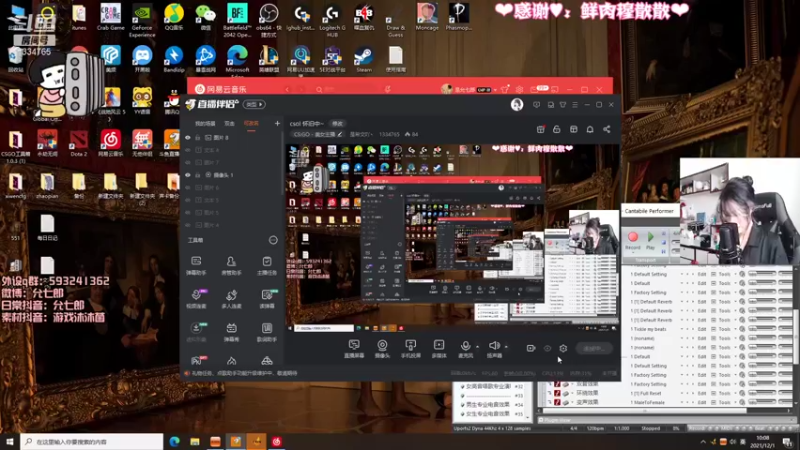Viewport: 800px width, 450px height.
Task: Open QQ Music desktop icon
Action: (x=174, y=17)
